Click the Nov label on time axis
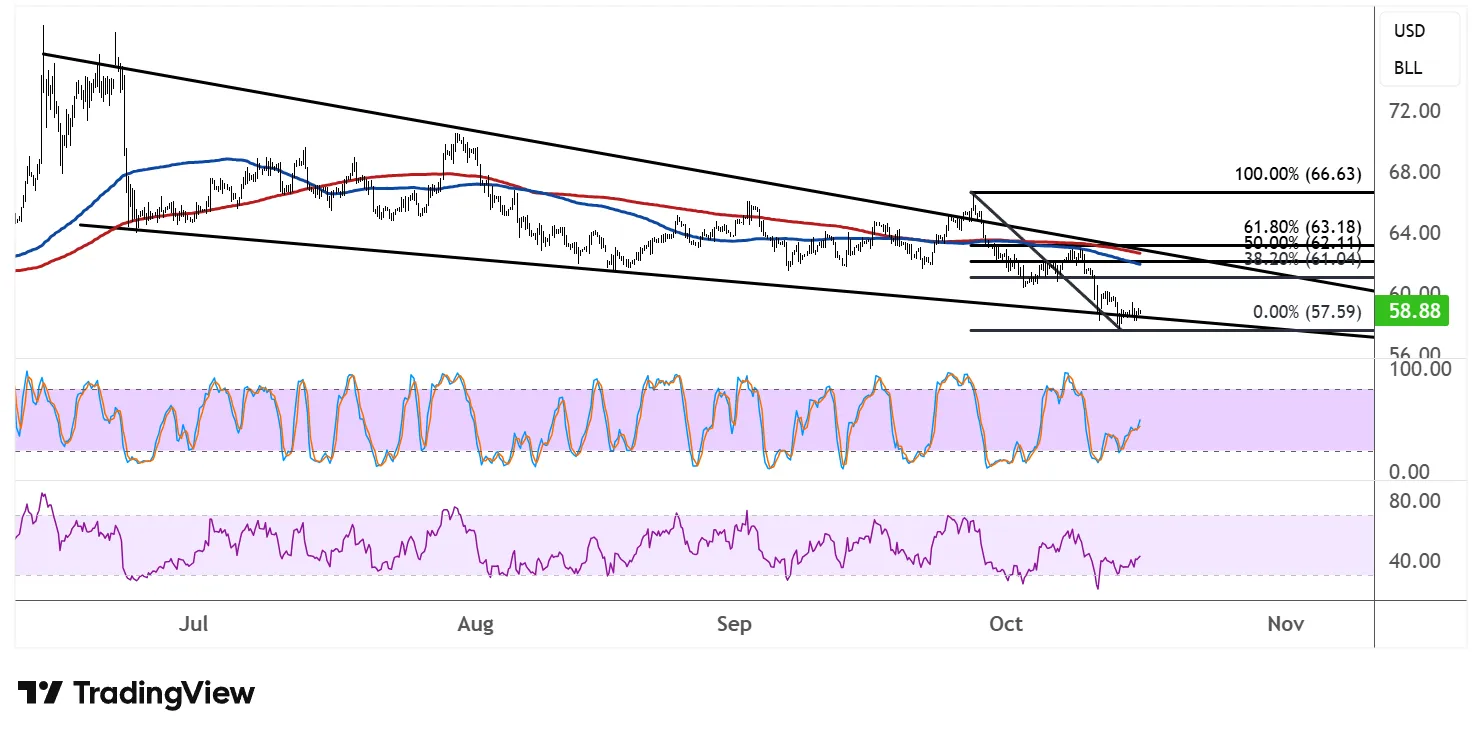 [x=1285, y=624]
